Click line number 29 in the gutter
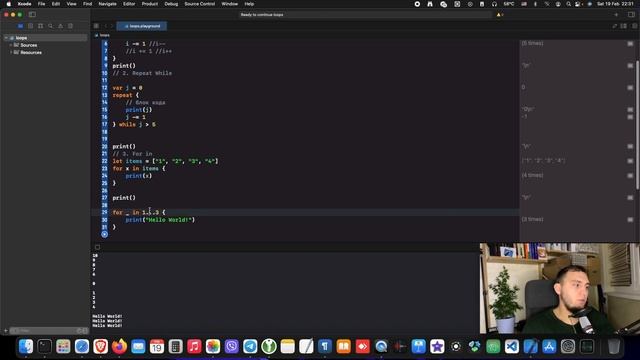Screen dimensions: 640x360 [x=104, y=212]
